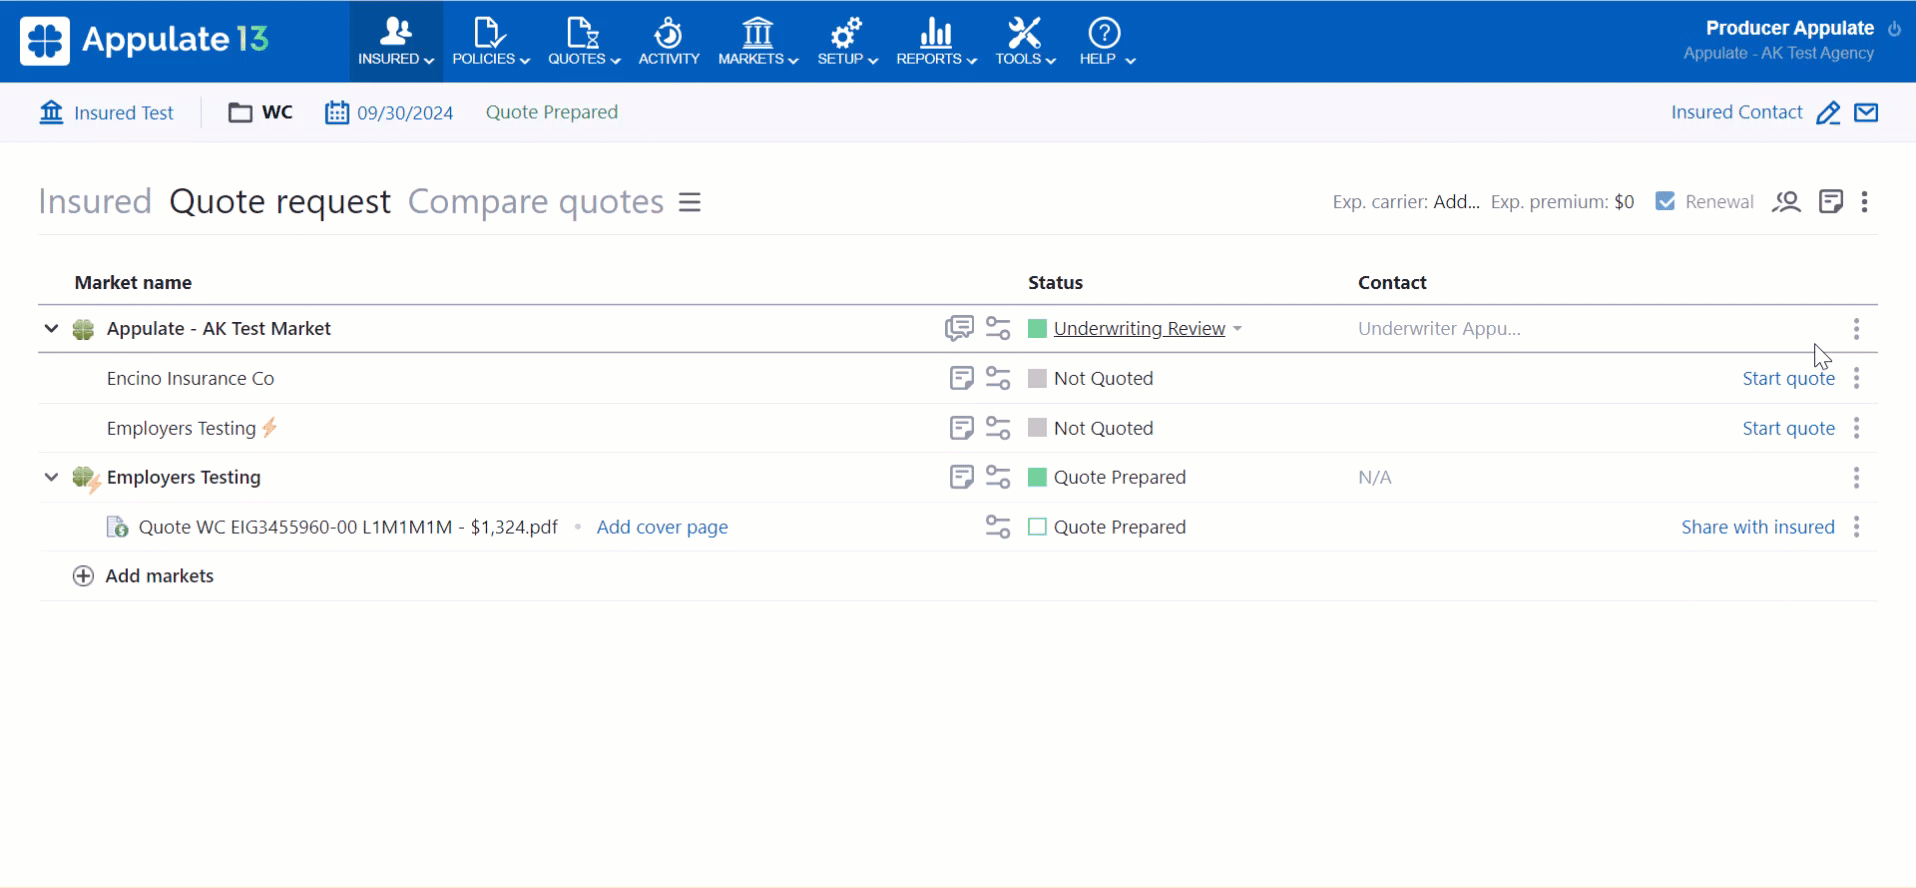Click the power logout icon

point(1894,29)
